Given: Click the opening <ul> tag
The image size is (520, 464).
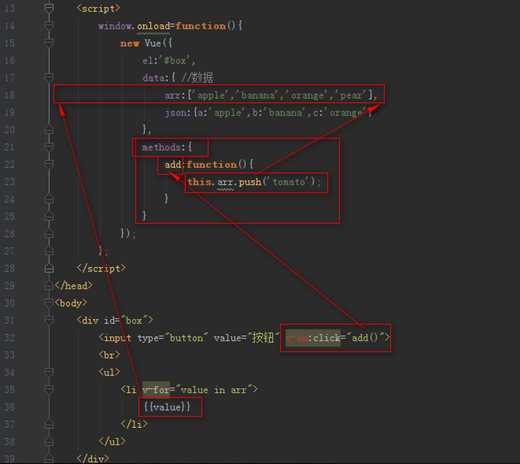Looking at the screenshot, I should 109,372.
